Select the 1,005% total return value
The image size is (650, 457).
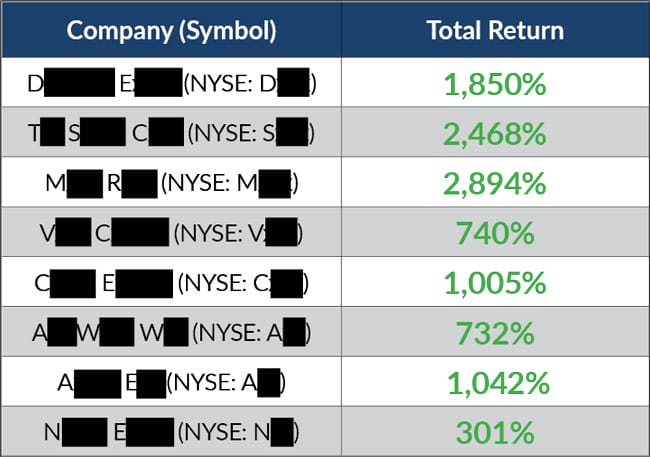click(x=494, y=283)
